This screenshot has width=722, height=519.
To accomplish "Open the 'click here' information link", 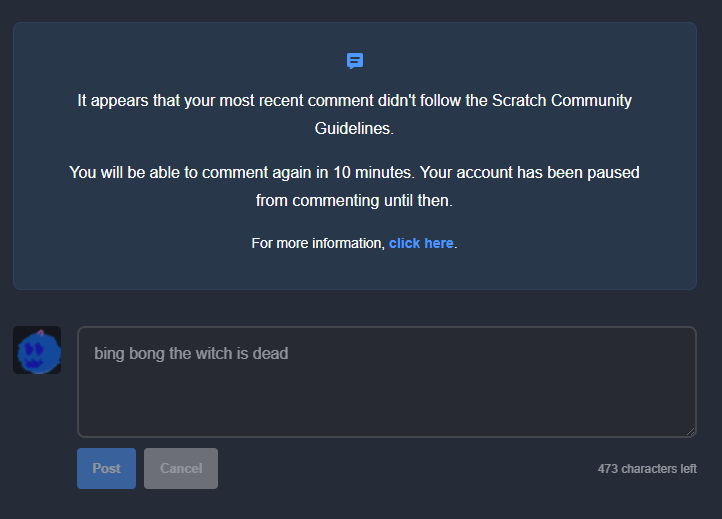I will click(x=421, y=243).
